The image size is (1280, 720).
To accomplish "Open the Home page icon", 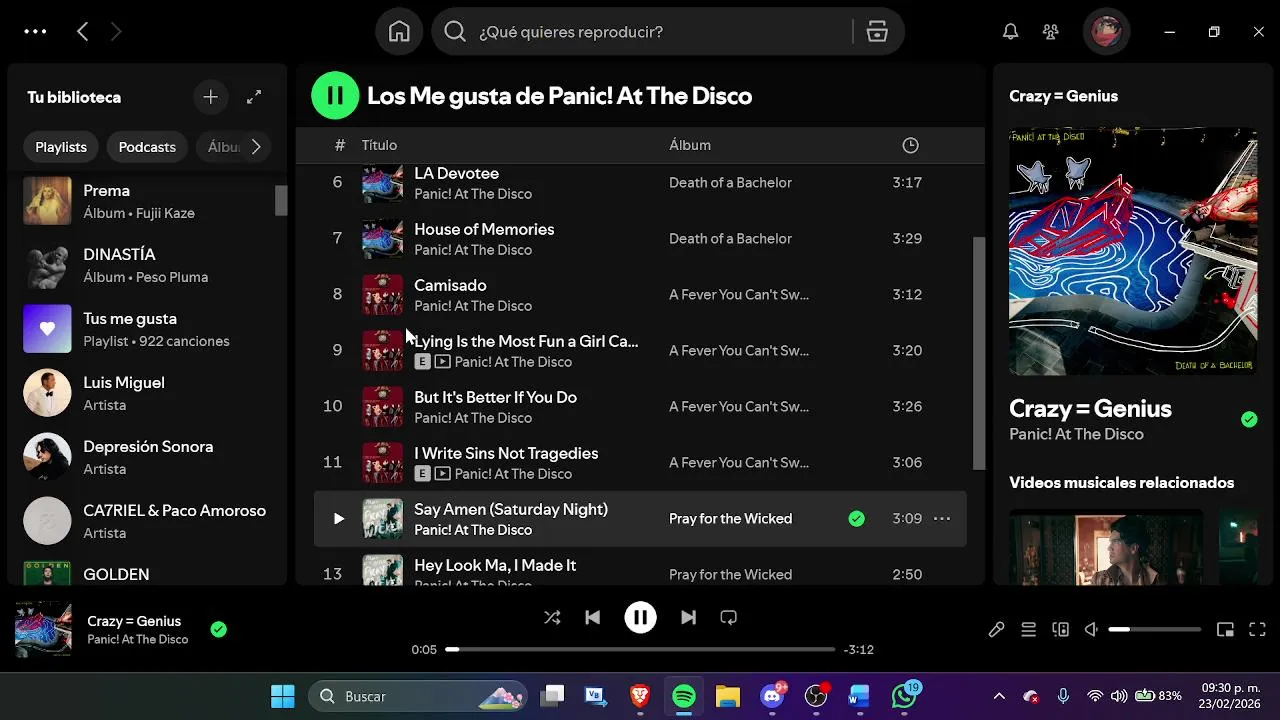I will point(399,32).
